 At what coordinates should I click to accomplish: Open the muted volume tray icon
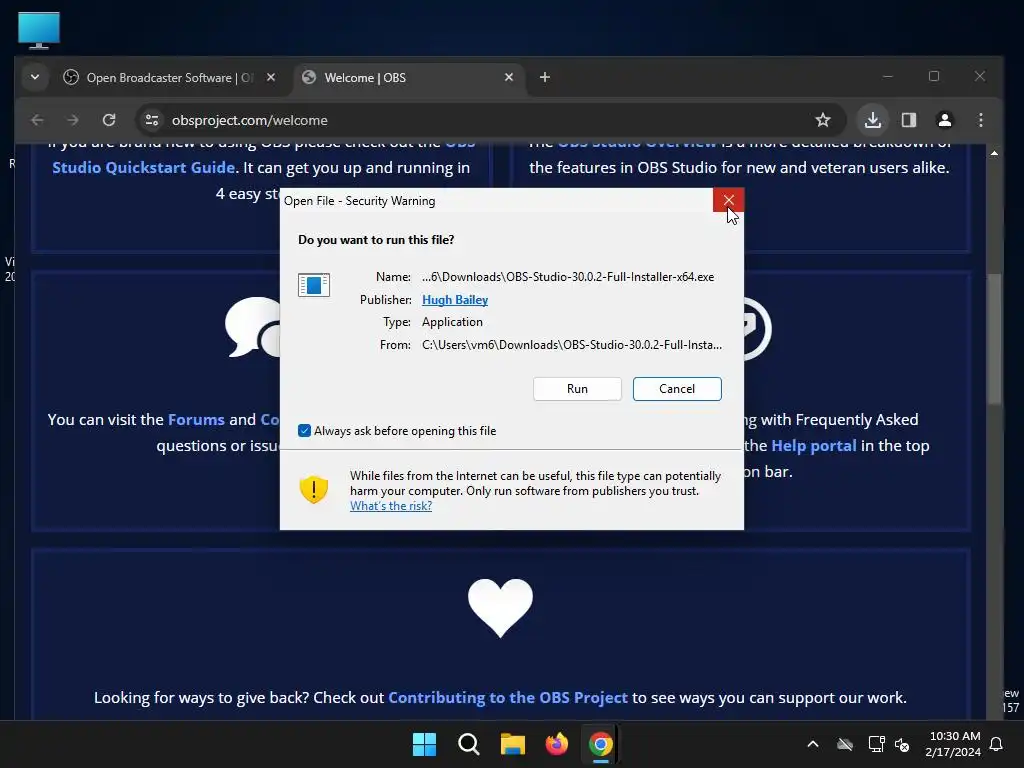[902, 744]
